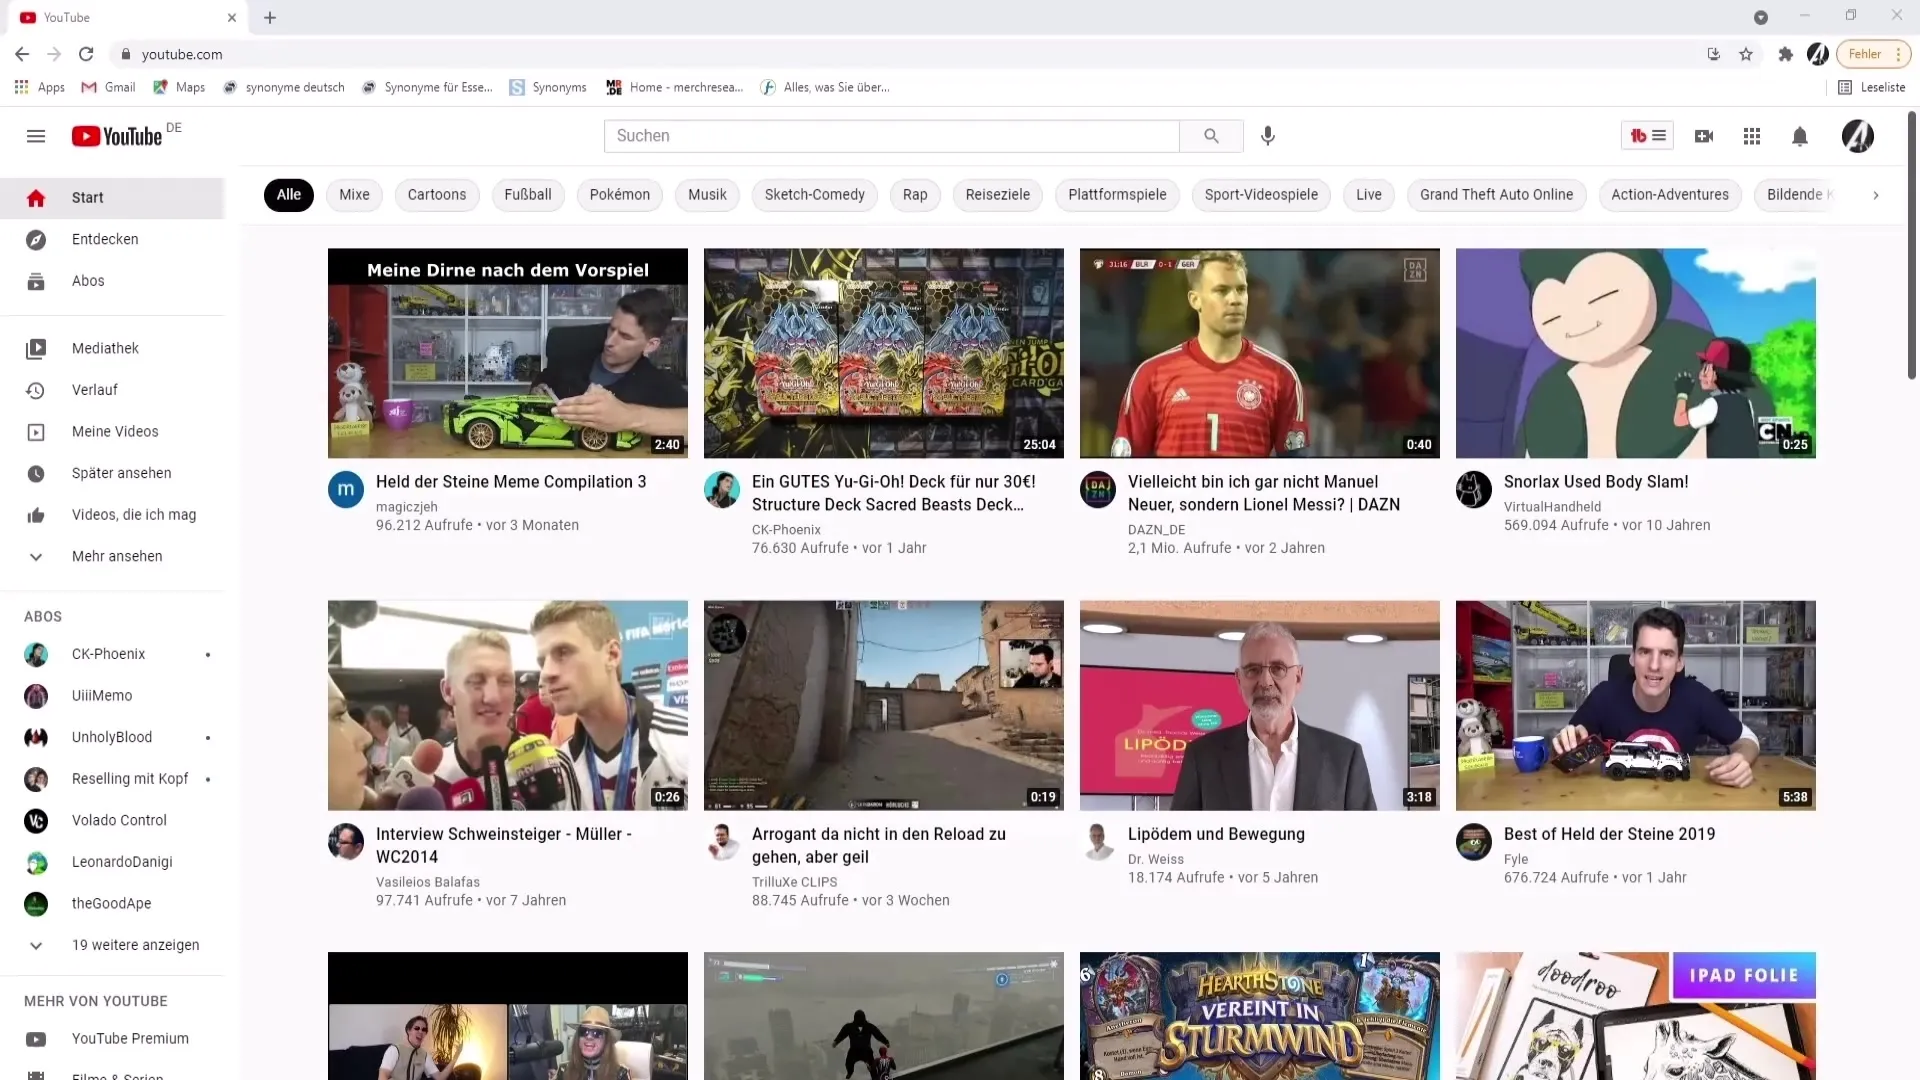Open Lipödem und Bewegung video title
Image resolution: width=1920 pixels, height=1080 pixels.
[1216, 834]
